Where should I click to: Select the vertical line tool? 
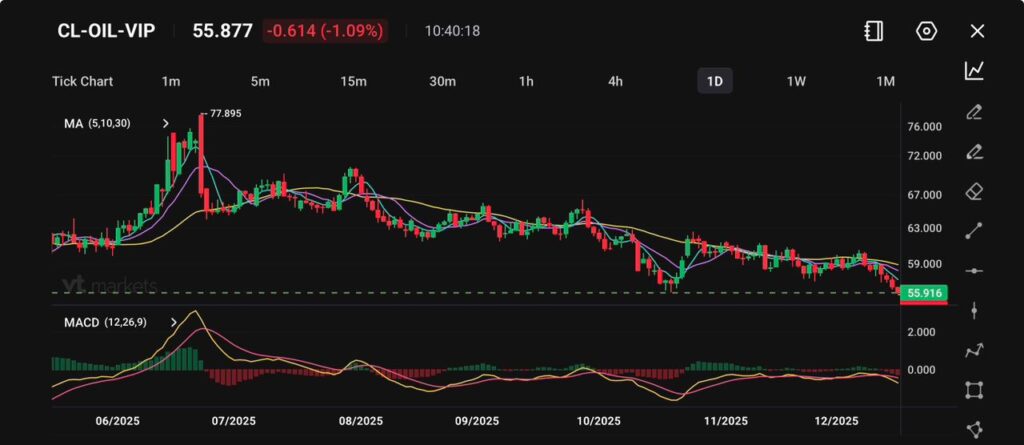pos(974,310)
